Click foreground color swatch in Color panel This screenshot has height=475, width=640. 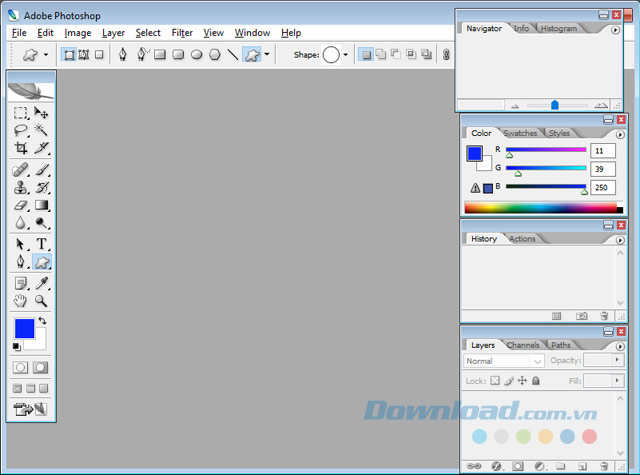tap(474, 154)
